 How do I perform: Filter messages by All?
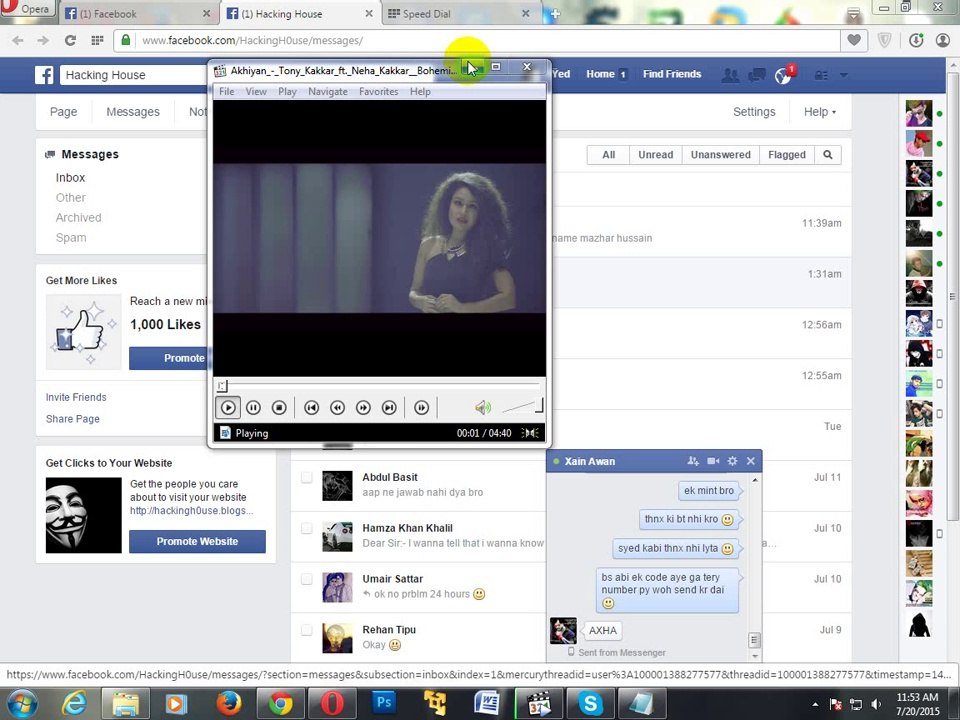608,155
